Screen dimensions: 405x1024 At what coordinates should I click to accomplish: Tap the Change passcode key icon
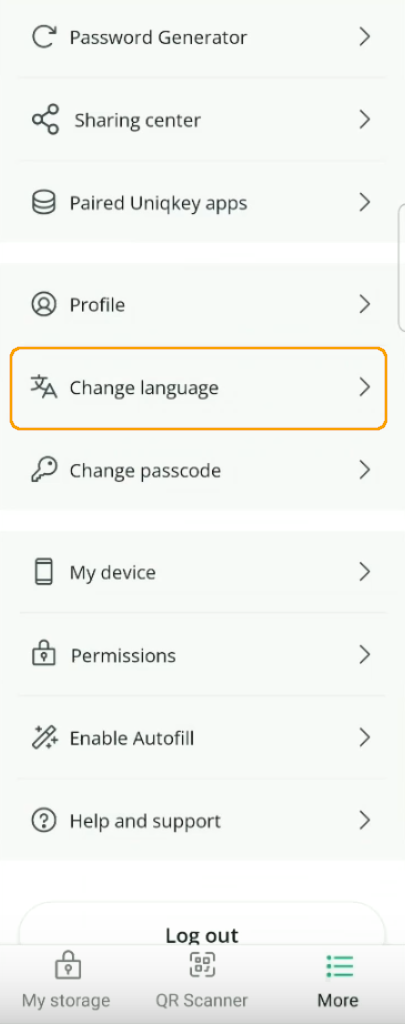(44, 470)
